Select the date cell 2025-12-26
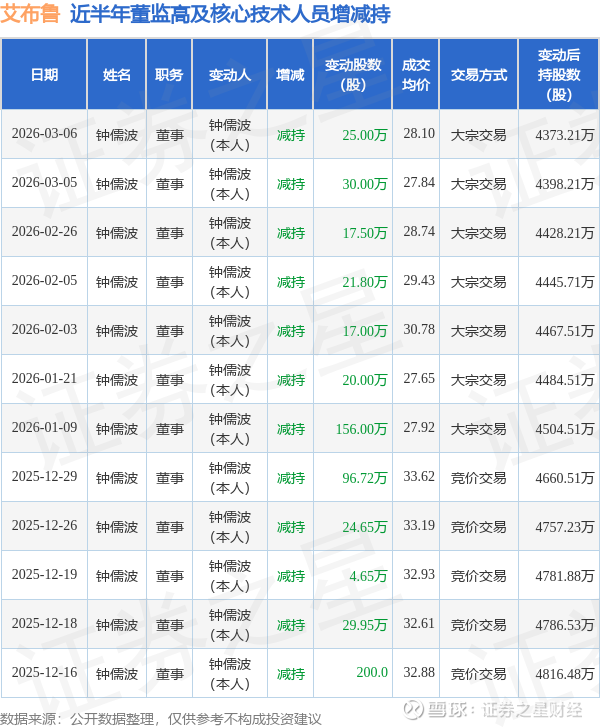 coord(45,526)
